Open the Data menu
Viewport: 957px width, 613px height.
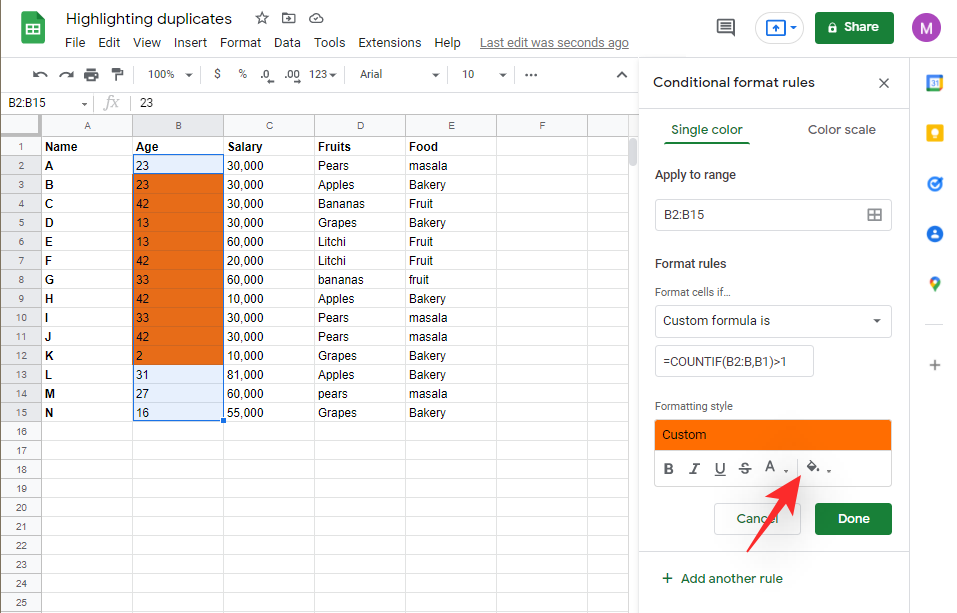tap(287, 42)
